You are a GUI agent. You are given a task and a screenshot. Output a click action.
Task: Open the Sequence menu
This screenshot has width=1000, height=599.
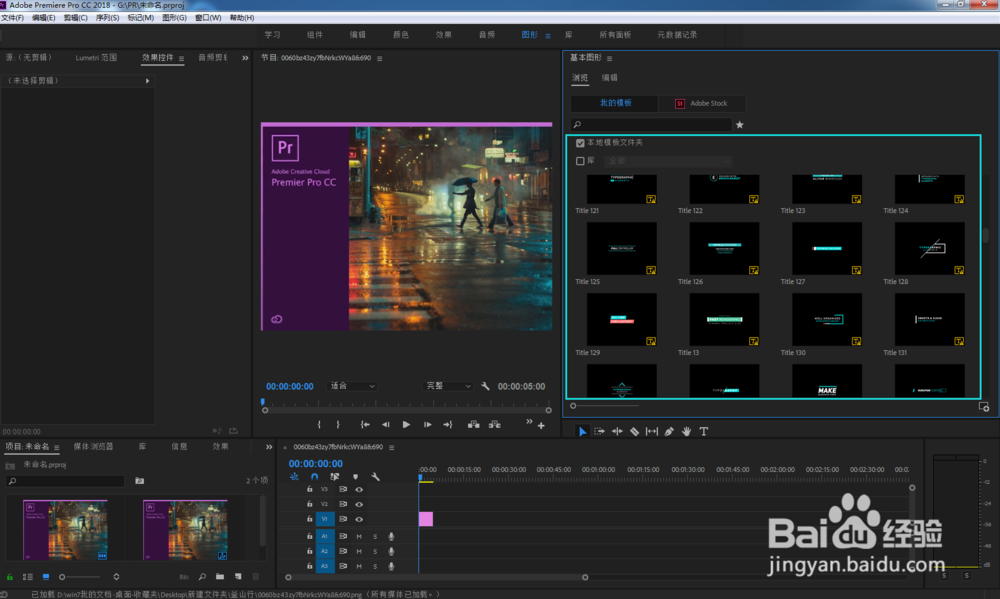[107, 18]
